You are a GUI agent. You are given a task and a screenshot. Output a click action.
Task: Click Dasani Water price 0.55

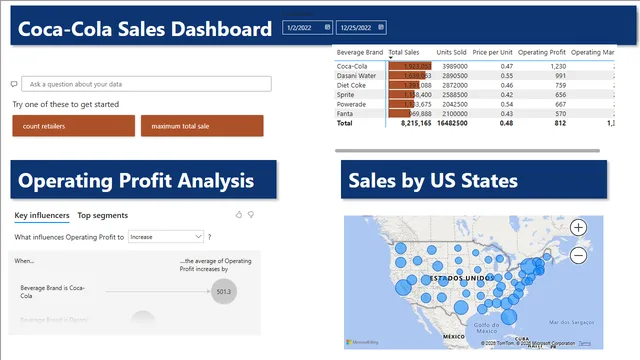pyautogui.click(x=507, y=76)
